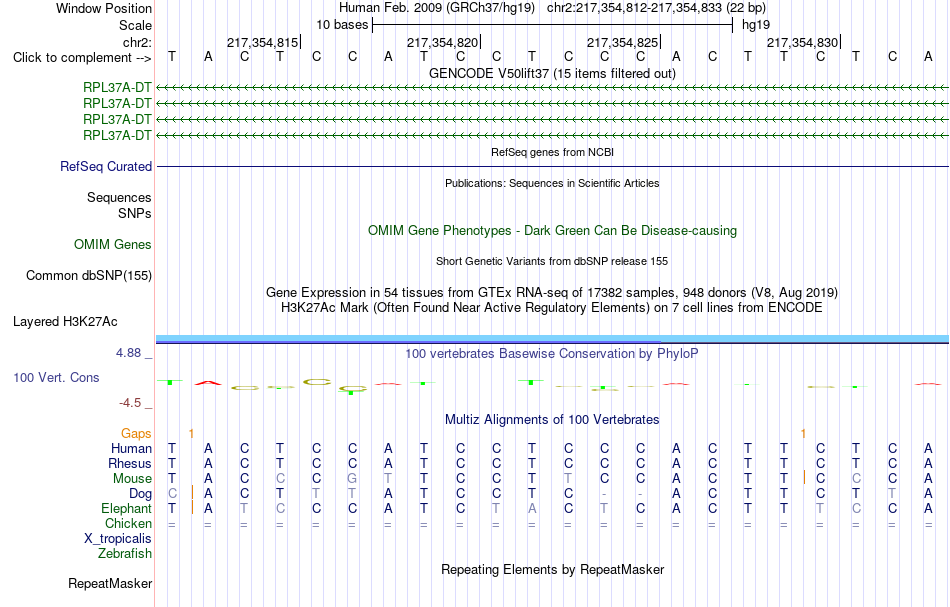This screenshot has height=607, width=950.
Task: Click the RepeatMasker track label
Action: pyautogui.click(x=110, y=583)
